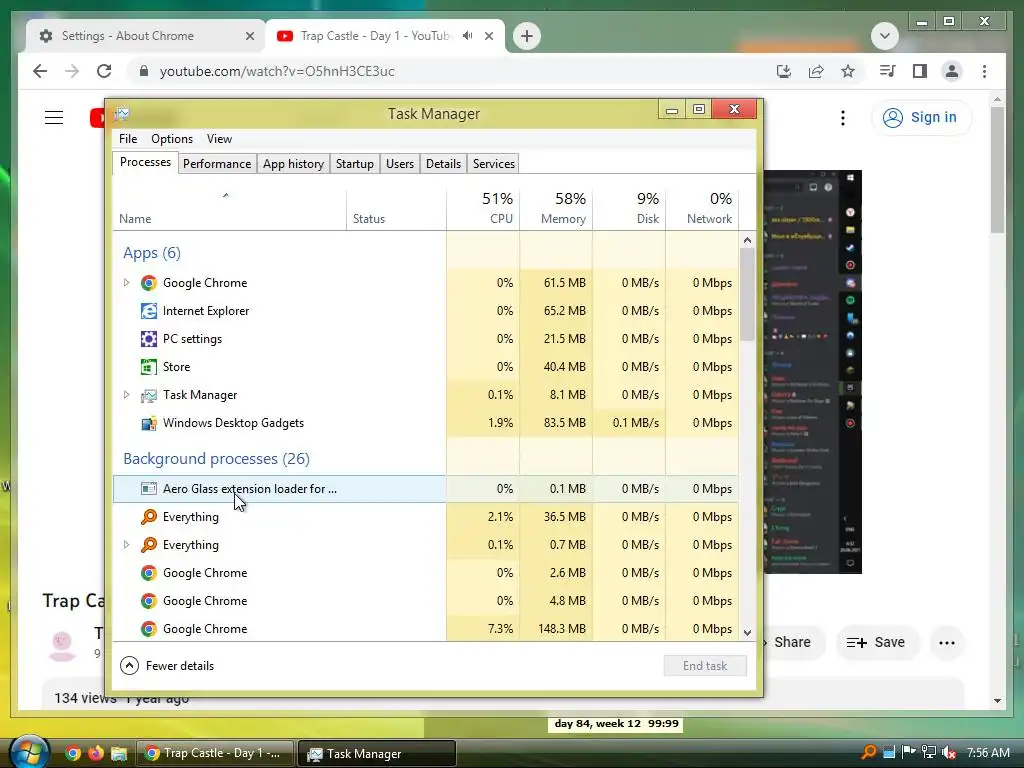Viewport: 1024px width, 768px height.
Task: Click the muted volume tray icon
Action: point(949,753)
